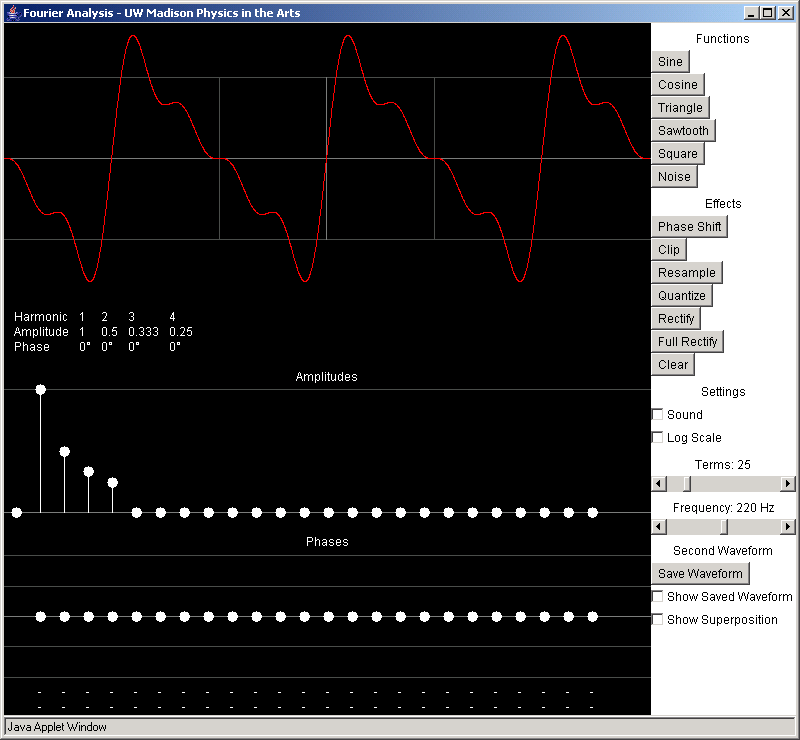This screenshot has height=740, width=800.
Task: Apply the Quantize effect
Action: coord(681,296)
